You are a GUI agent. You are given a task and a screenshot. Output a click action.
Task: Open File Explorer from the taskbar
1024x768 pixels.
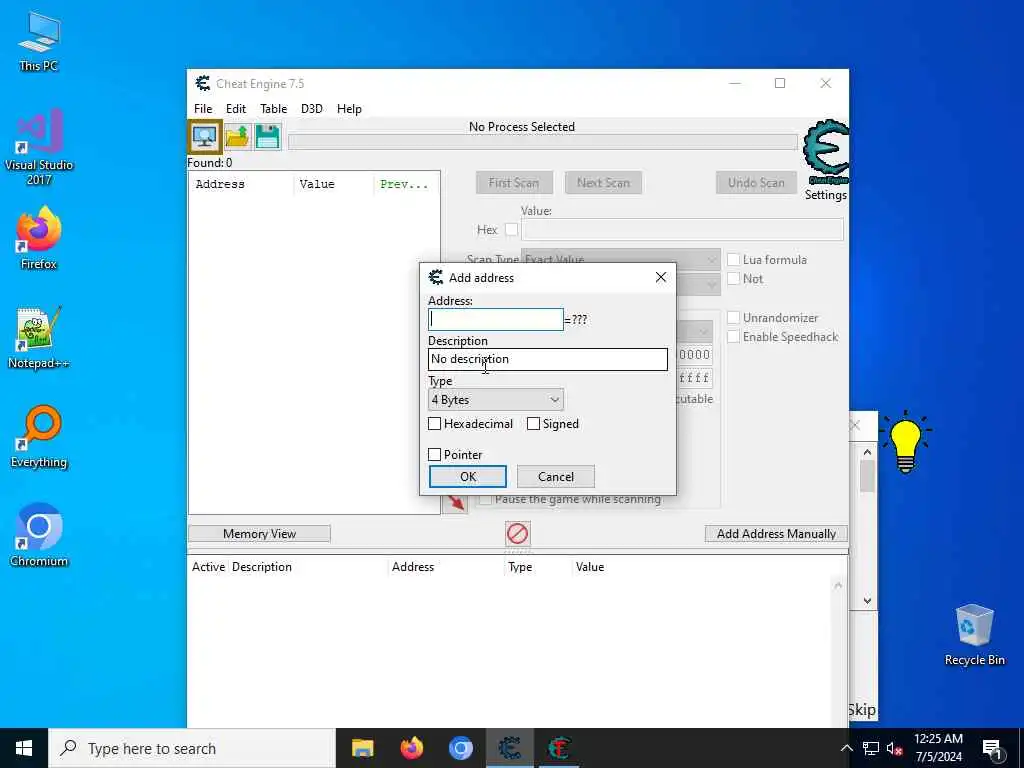point(362,748)
